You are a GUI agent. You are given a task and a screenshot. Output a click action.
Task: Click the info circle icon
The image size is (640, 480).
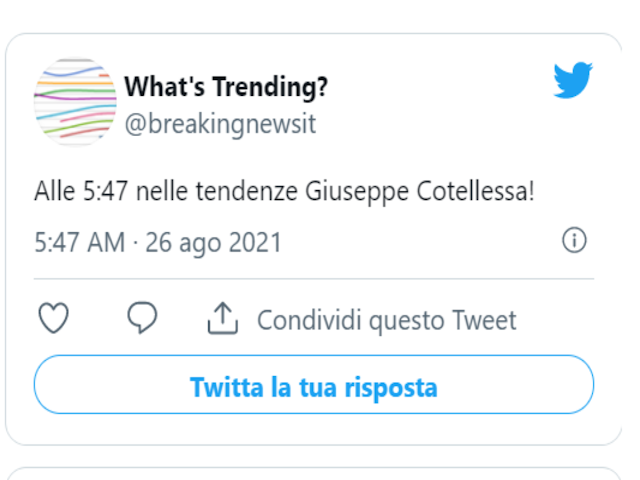pos(574,241)
